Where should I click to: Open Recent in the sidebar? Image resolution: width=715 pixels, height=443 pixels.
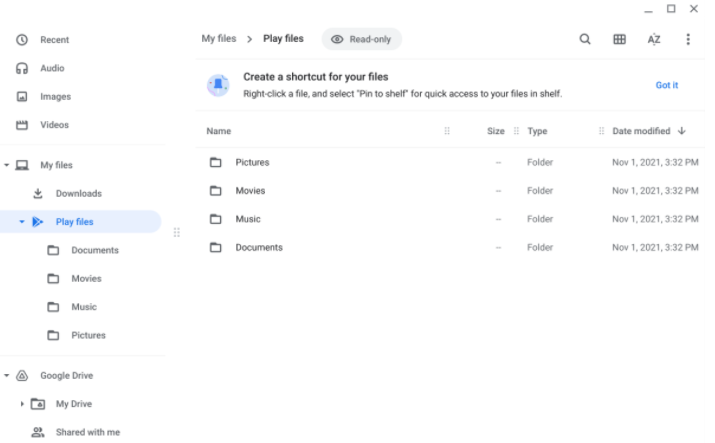54,40
